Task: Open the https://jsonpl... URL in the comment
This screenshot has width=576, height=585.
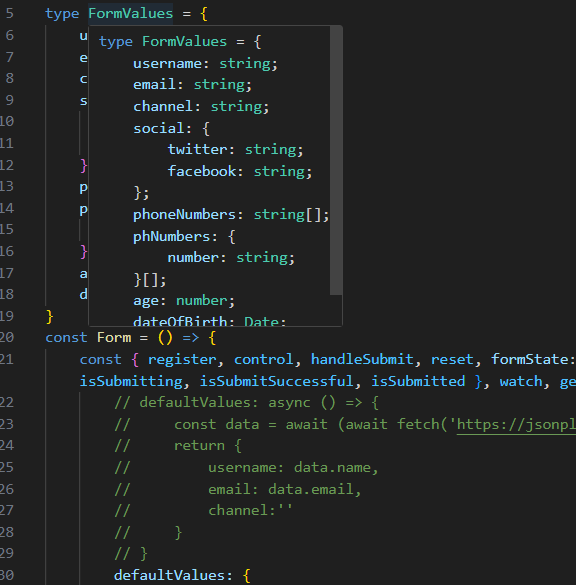Action: (516, 425)
